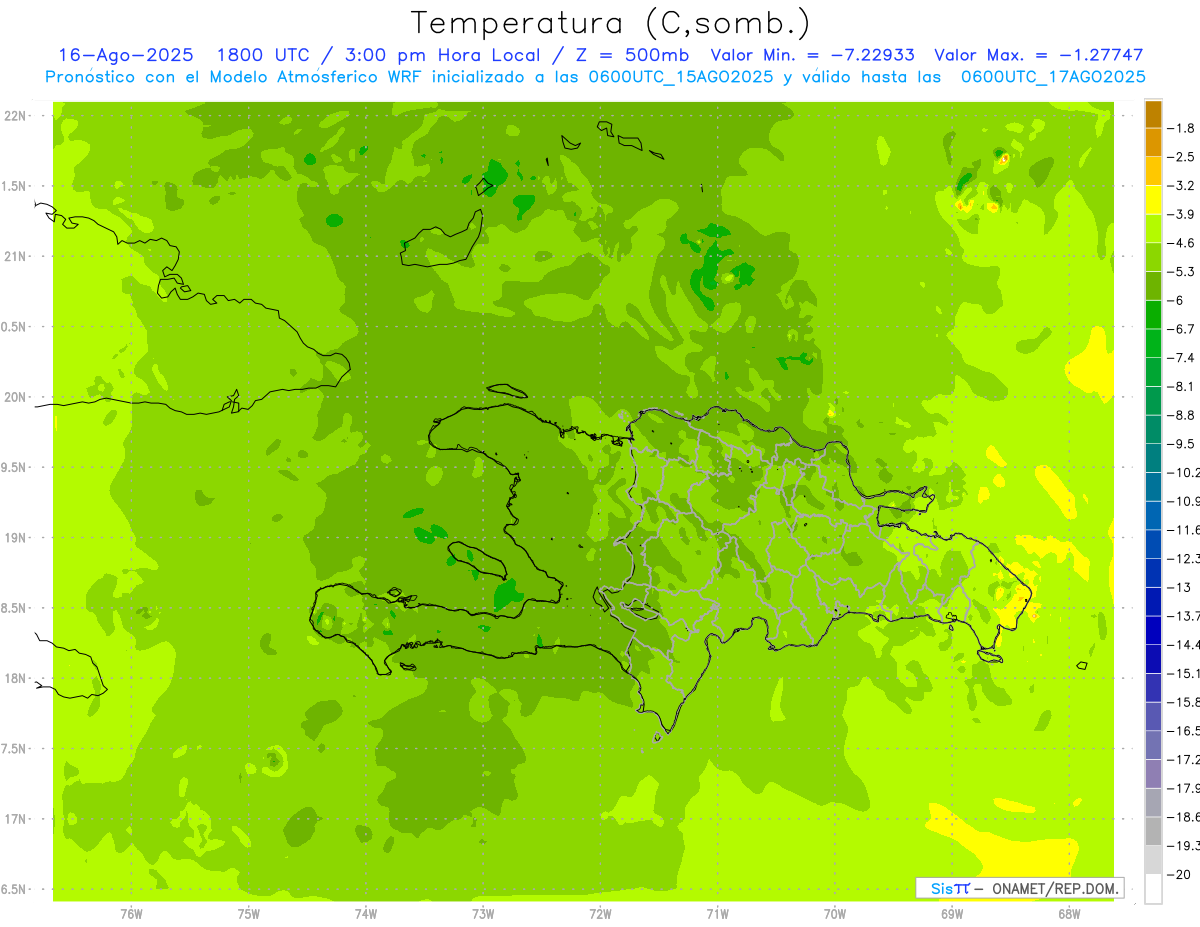The image size is (1200, 927).
Task: Click the blue swatch between -12.3 and -13
Action: pos(1153,573)
